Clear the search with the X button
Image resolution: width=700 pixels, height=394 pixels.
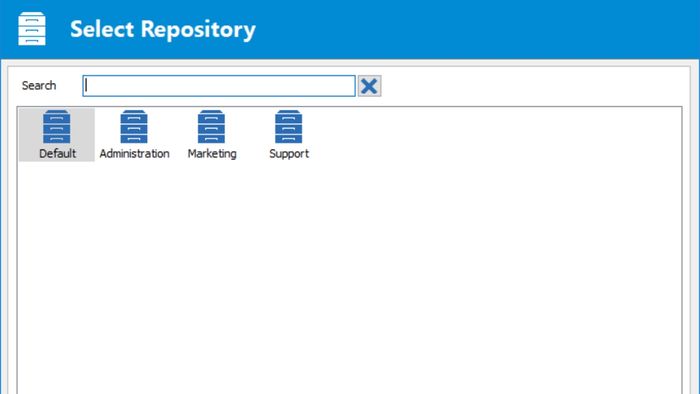369,86
